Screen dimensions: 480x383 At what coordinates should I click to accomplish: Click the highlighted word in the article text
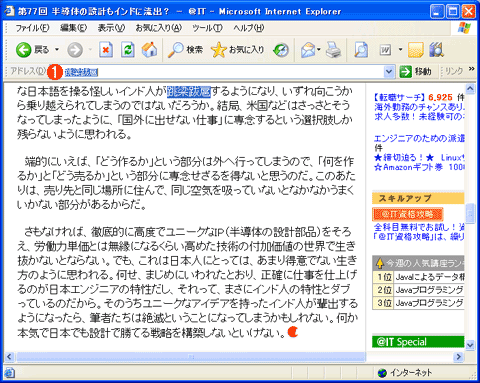189,91
